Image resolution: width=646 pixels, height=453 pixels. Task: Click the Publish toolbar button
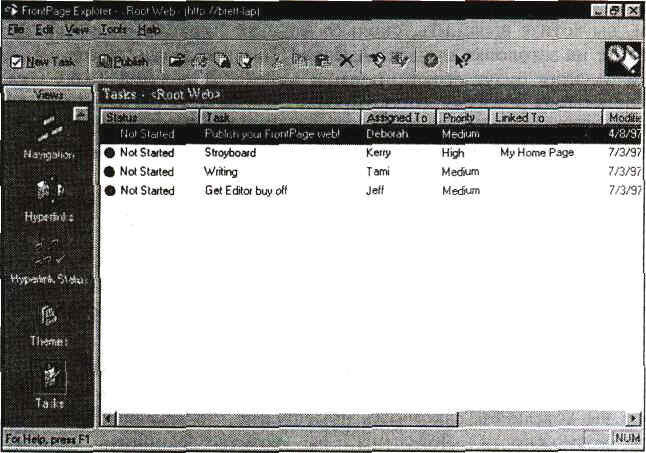coord(122,62)
